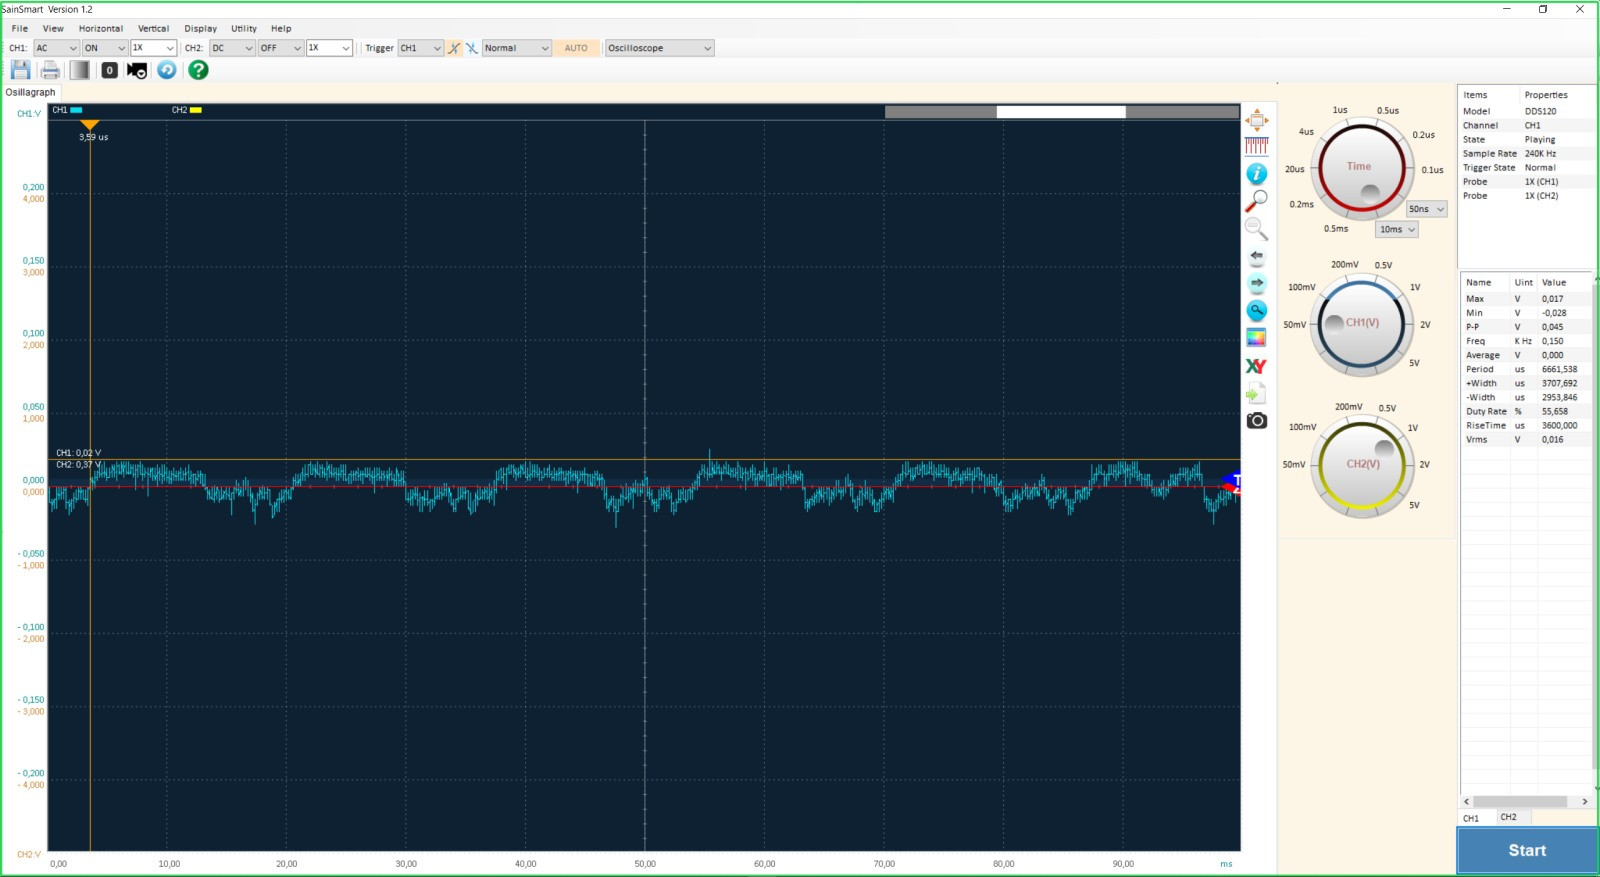Click the save floppy disk icon
The width and height of the screenshot is (1600, 877).
(x=20, y=70)
